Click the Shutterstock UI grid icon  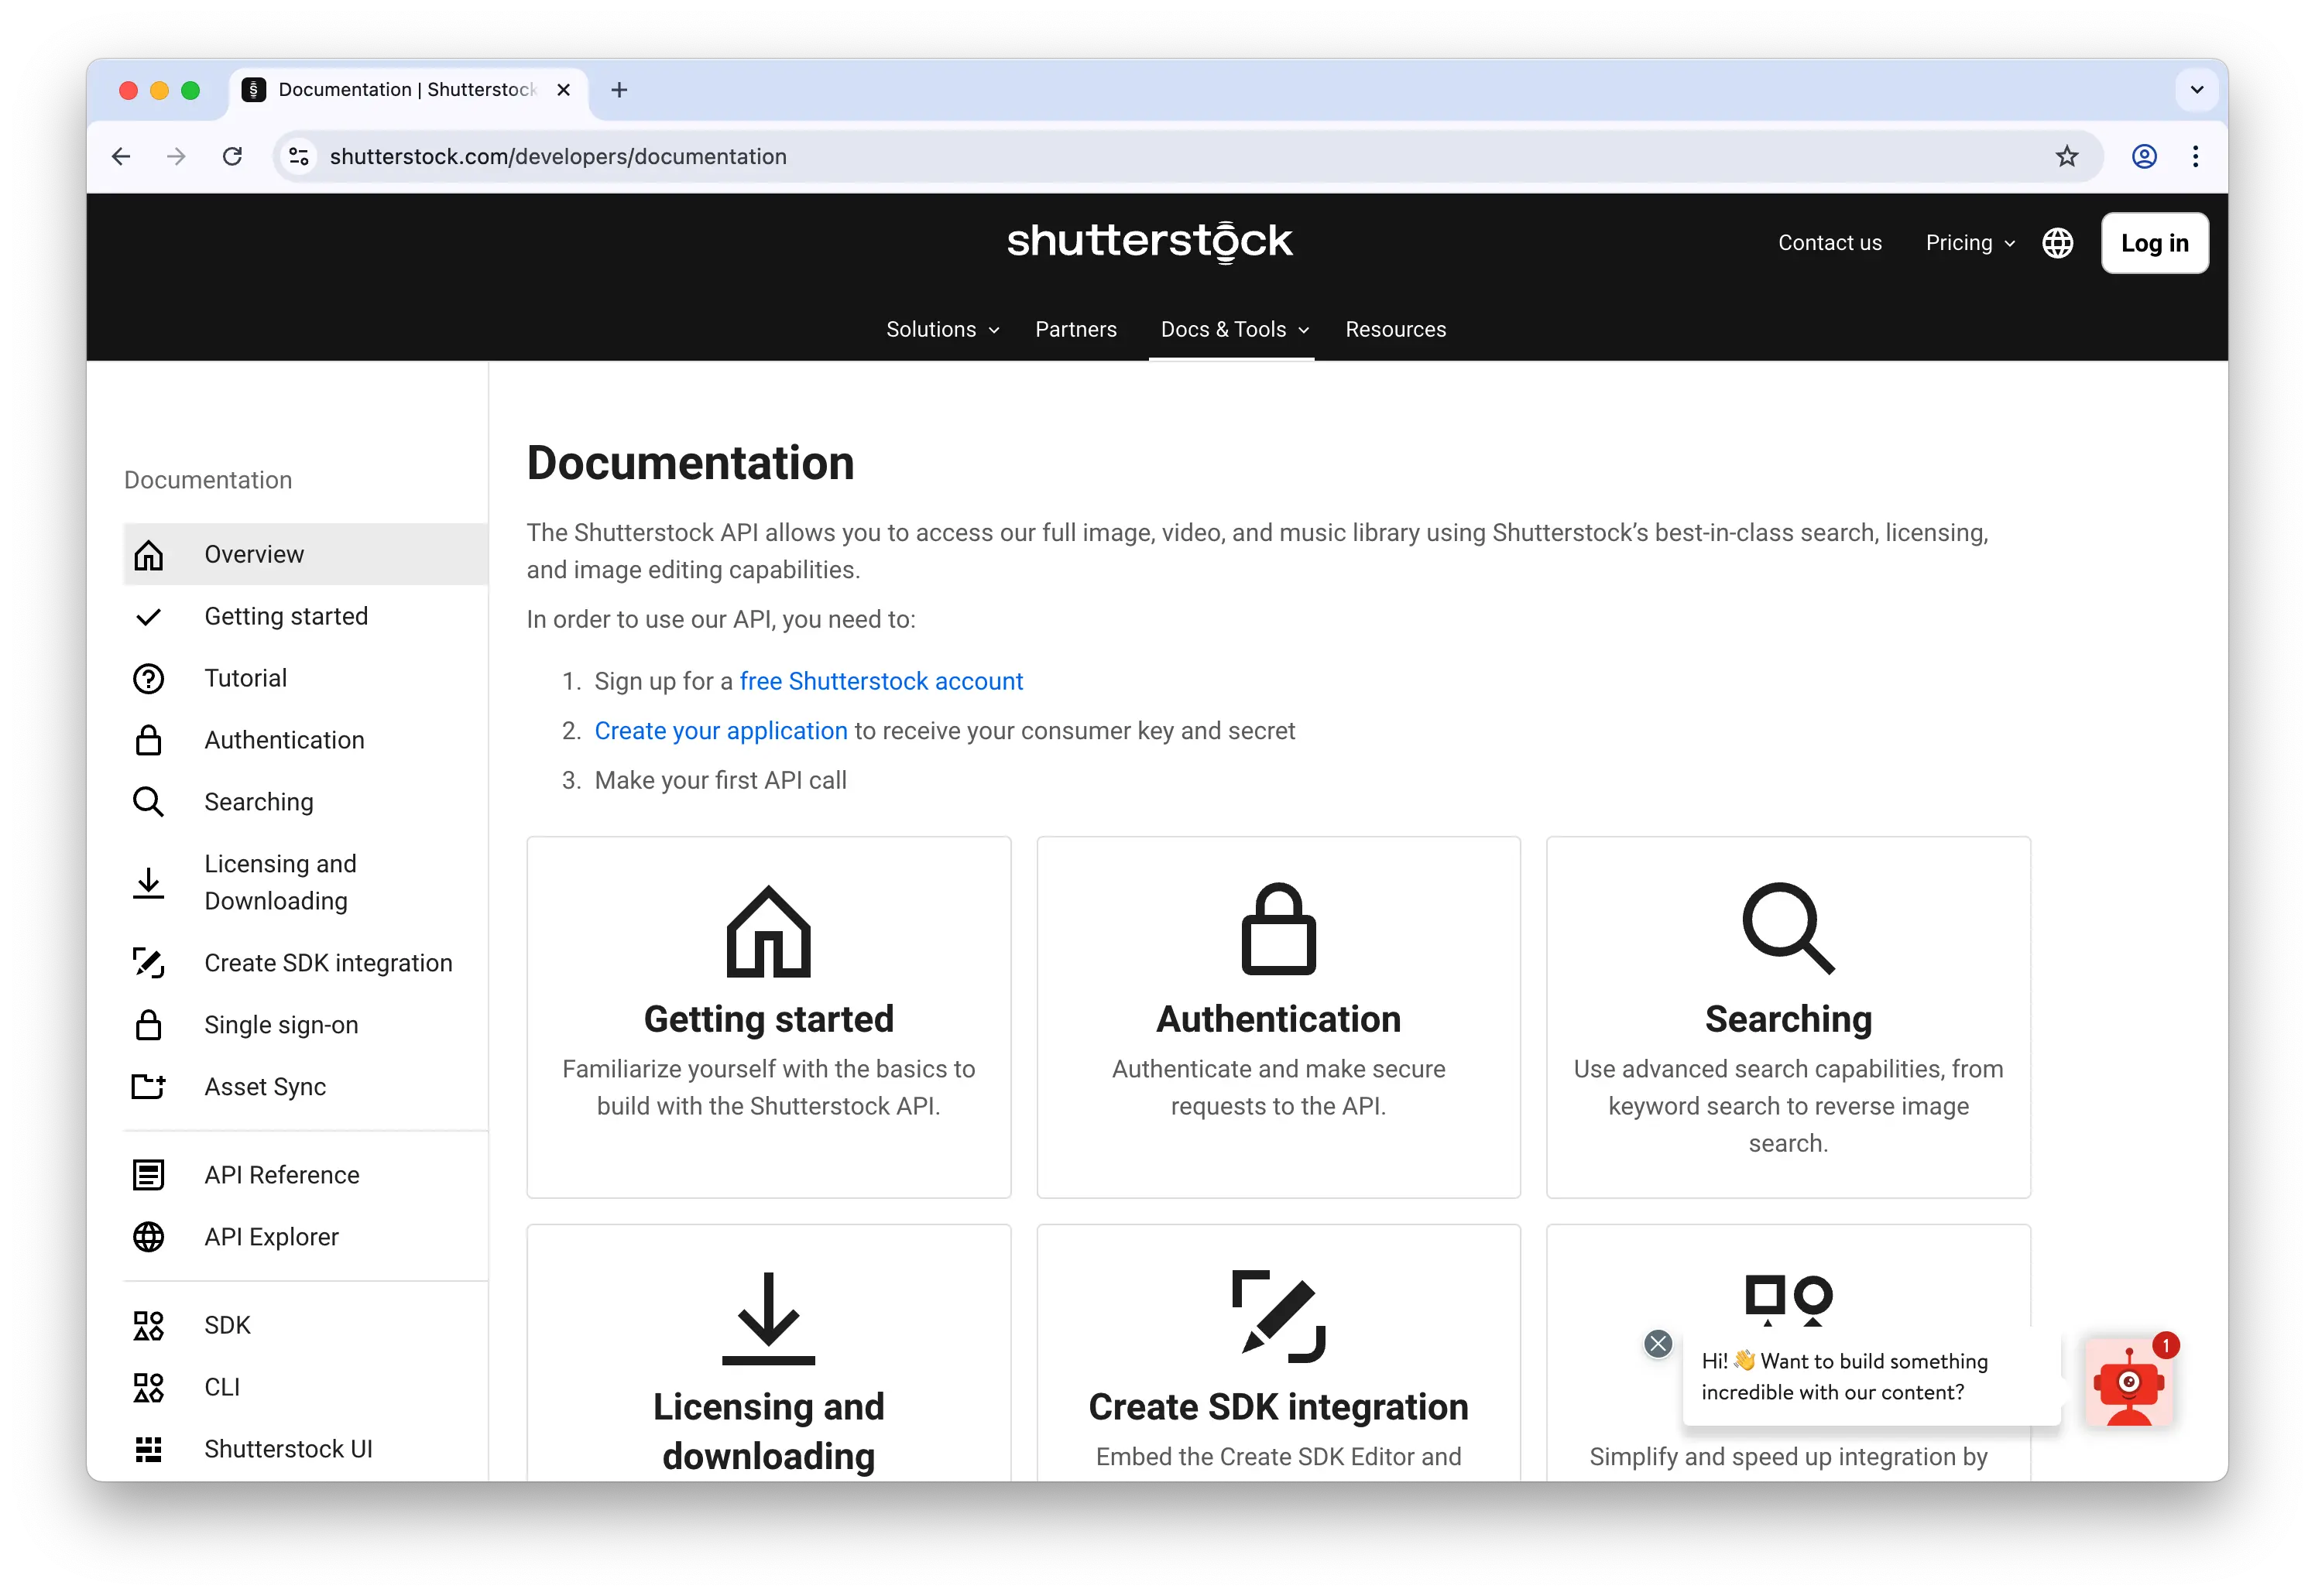point(148,1449)
